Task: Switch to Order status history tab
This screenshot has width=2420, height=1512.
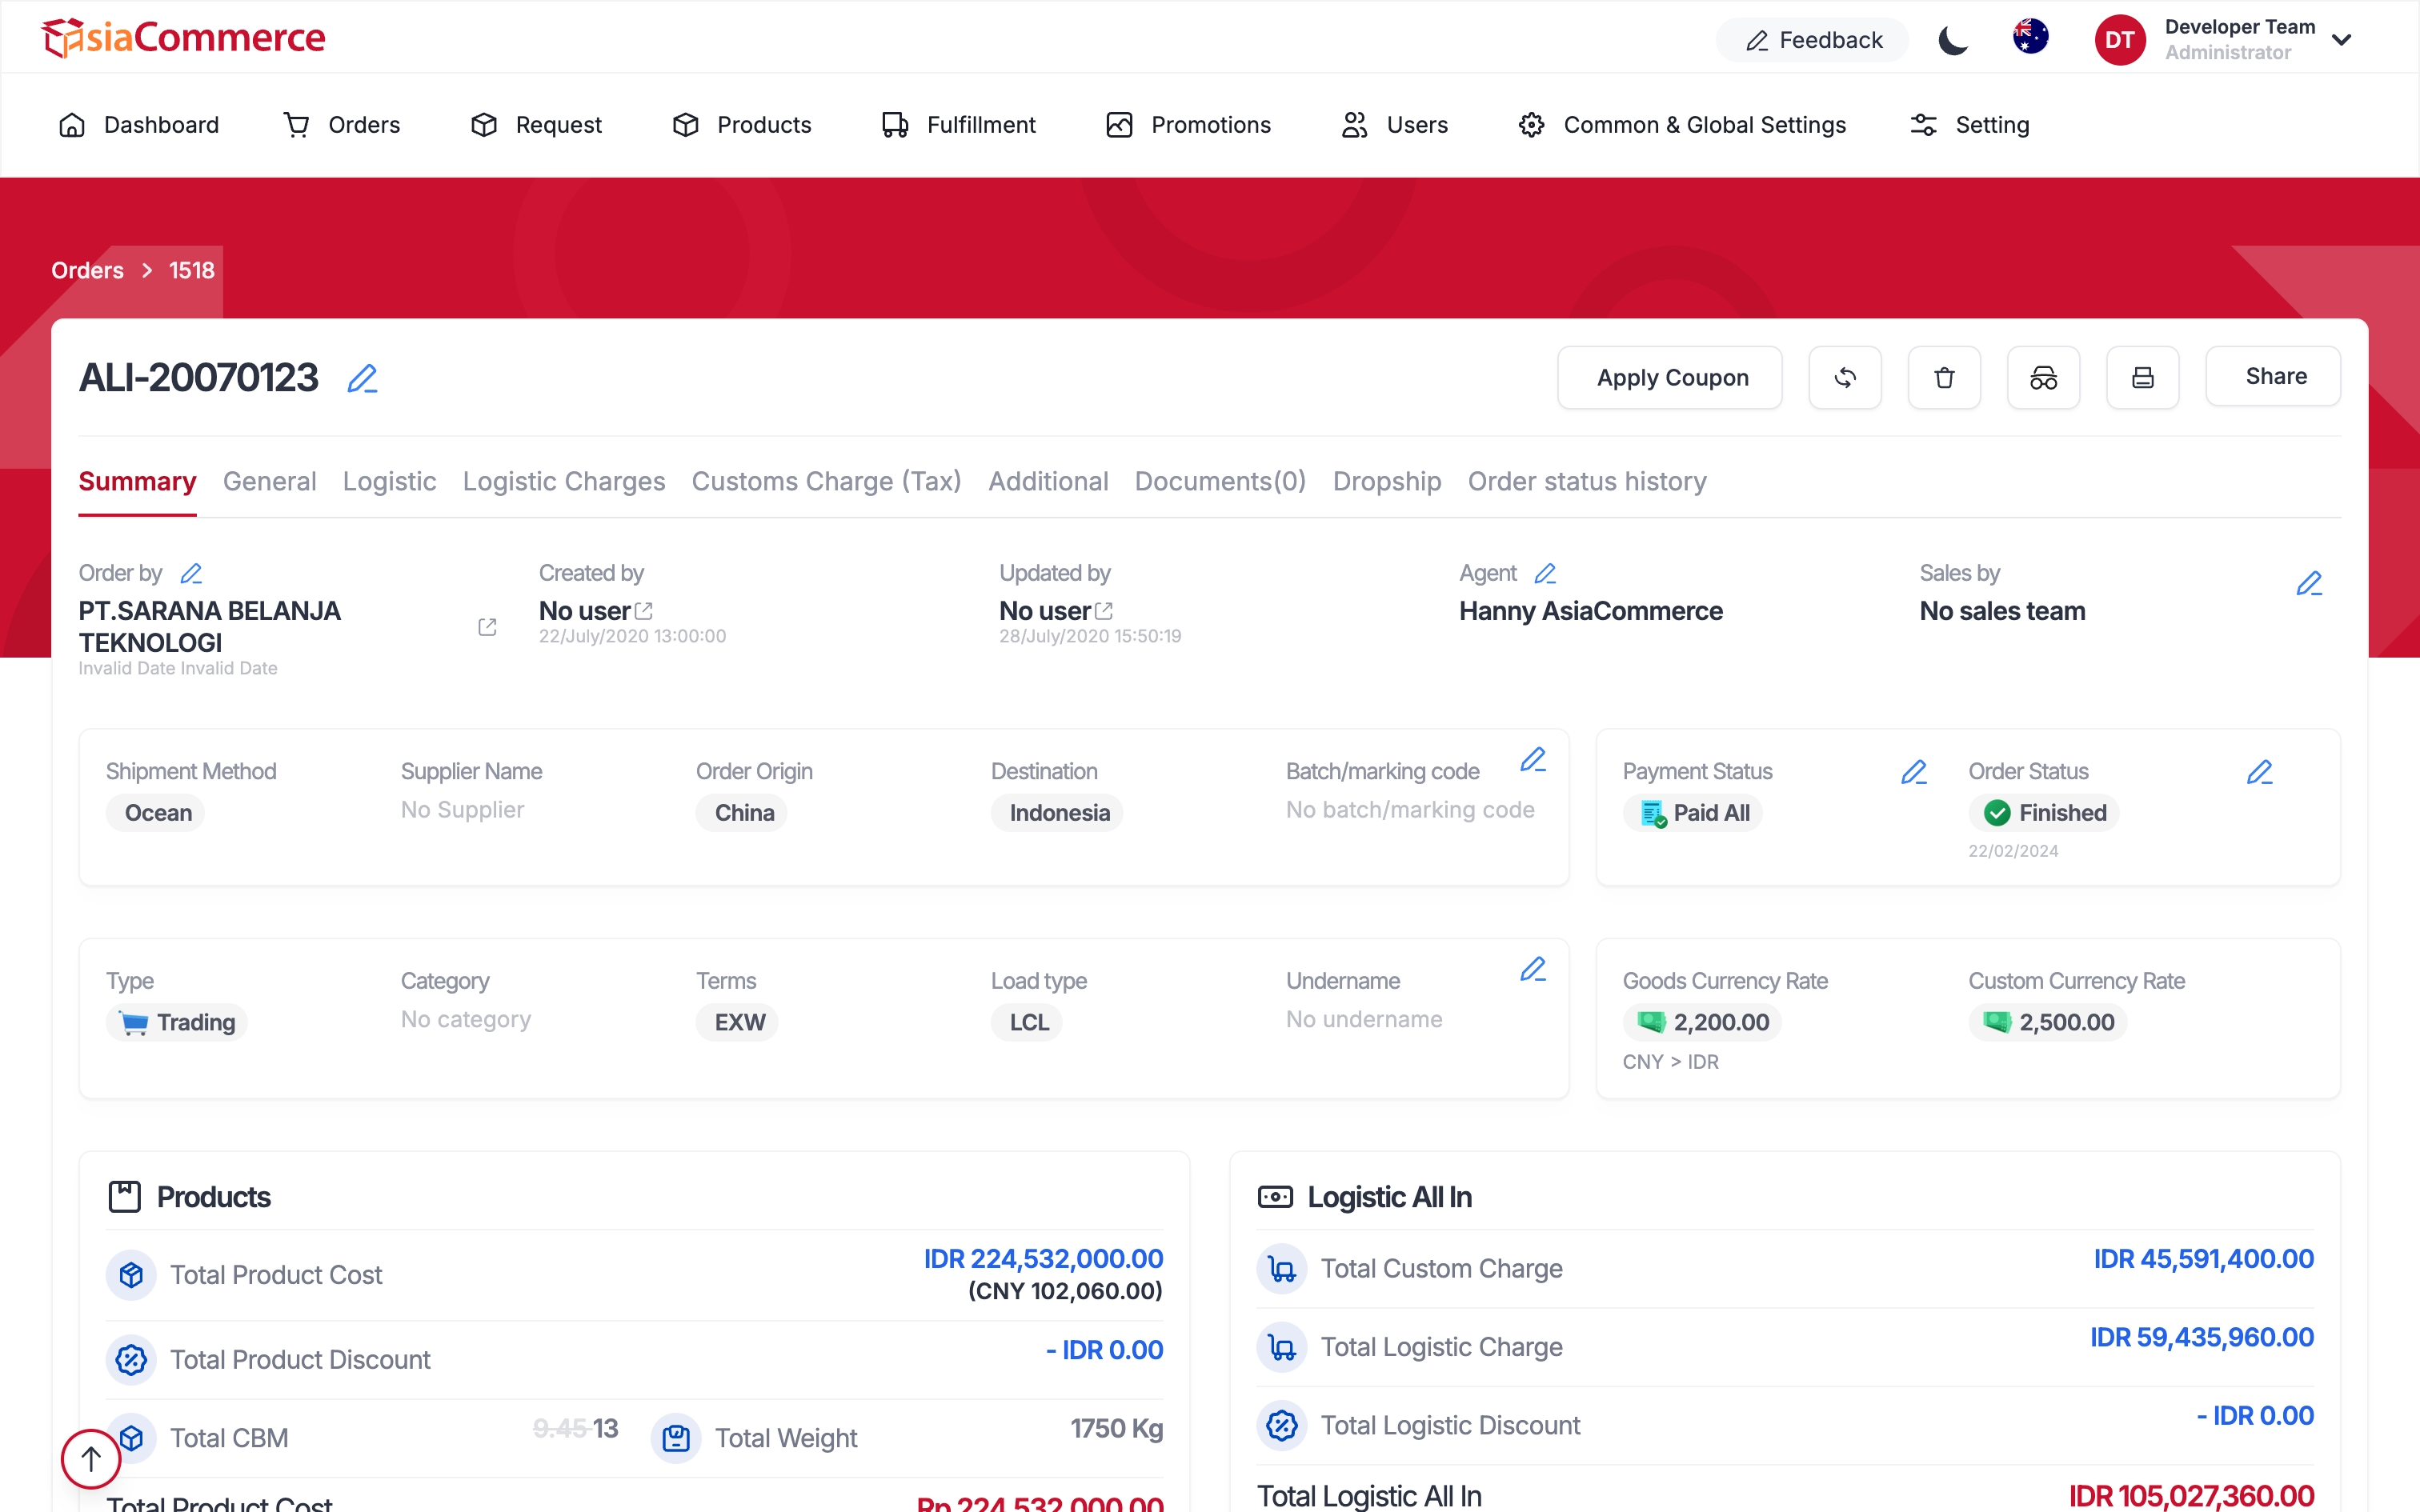Action: coord(1587,481)
